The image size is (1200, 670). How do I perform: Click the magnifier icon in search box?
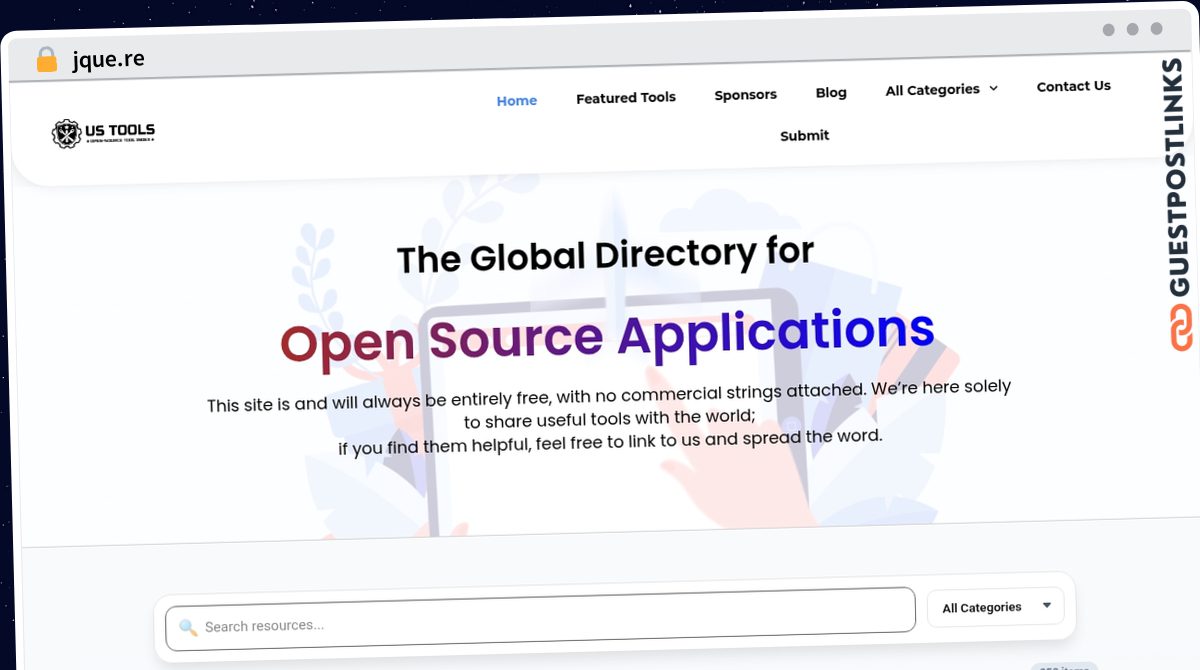[x=188, y=628]
